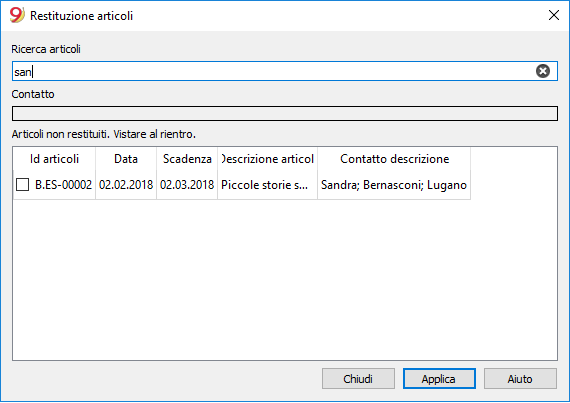This screenshot has height=403, width=570.
Task: Click the empty area of the articles list
Action: (285, 280)
